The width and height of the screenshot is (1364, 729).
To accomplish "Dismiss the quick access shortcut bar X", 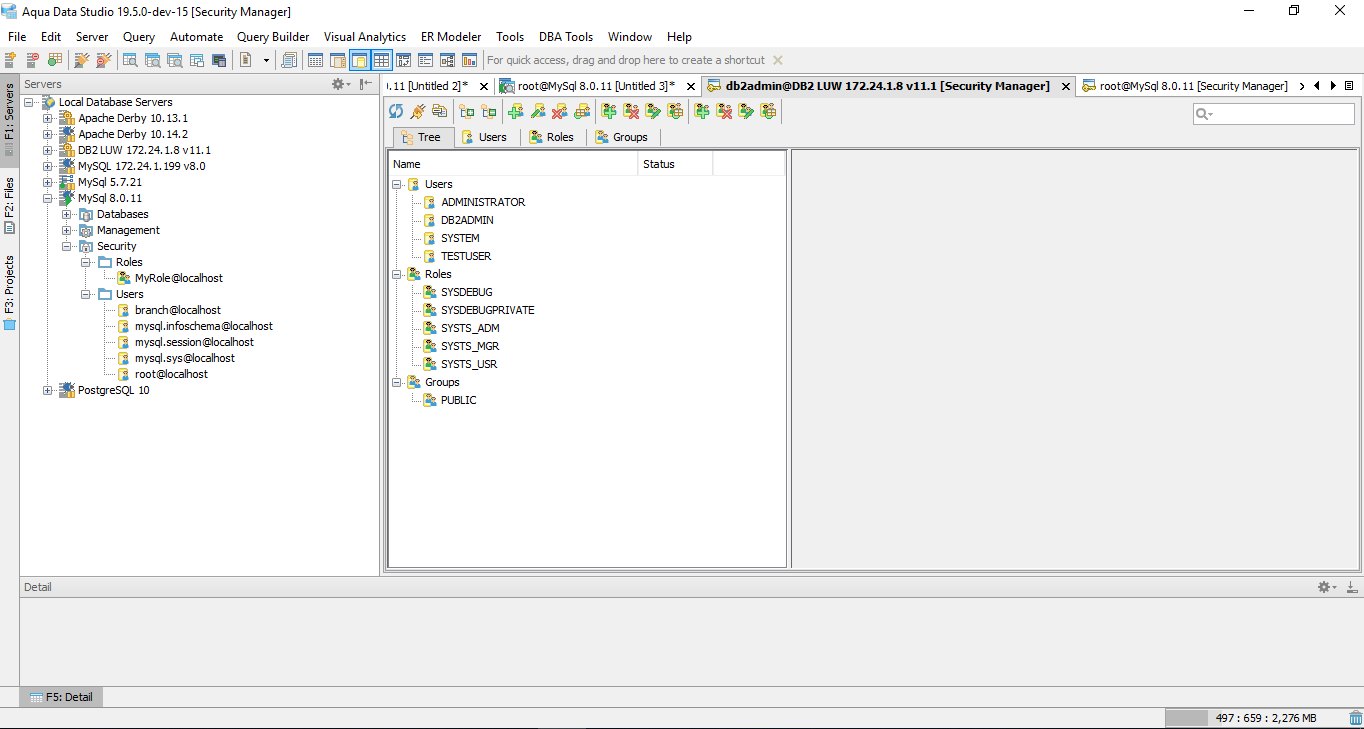I will pyautogui.click(x=778, y=60).
